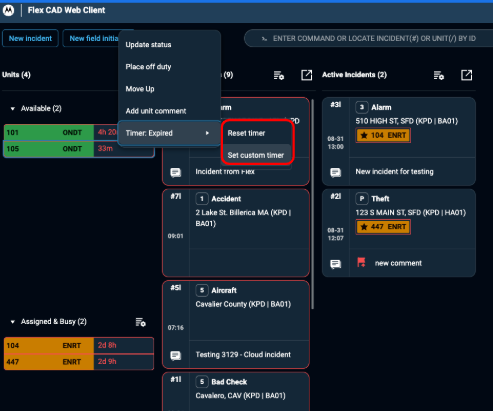Collapse the Assigned & Busy (2) group

pyautogui.click(x=13, y=322)
